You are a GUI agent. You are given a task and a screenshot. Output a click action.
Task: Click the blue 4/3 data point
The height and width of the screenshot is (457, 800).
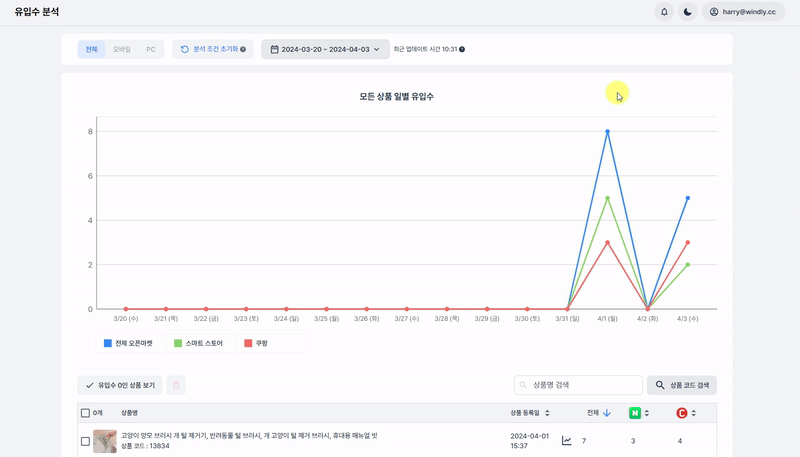(688, 198)
